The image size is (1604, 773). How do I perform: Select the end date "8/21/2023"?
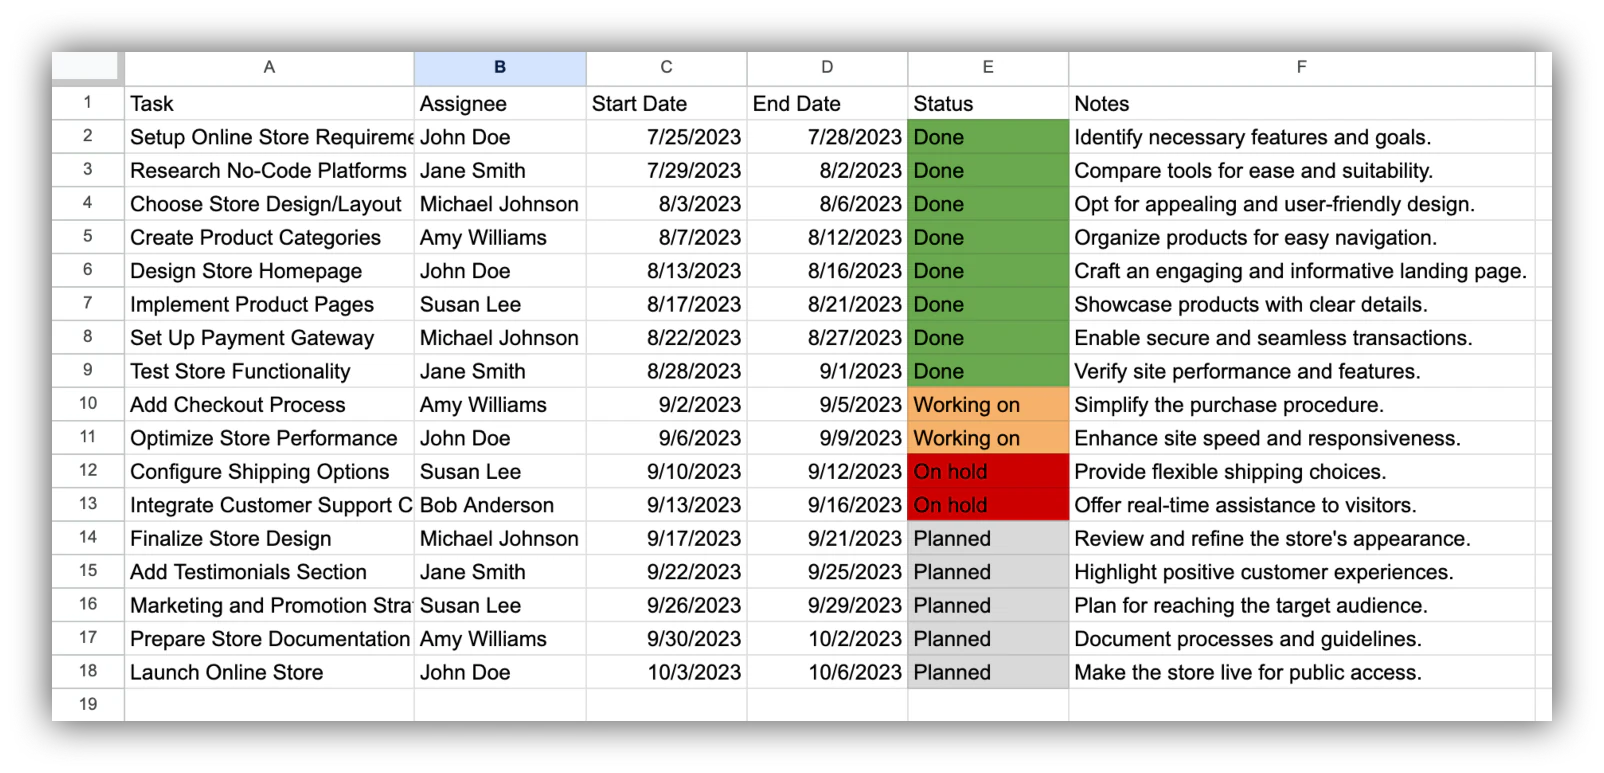pyautogui.click(x=827, y=304)
